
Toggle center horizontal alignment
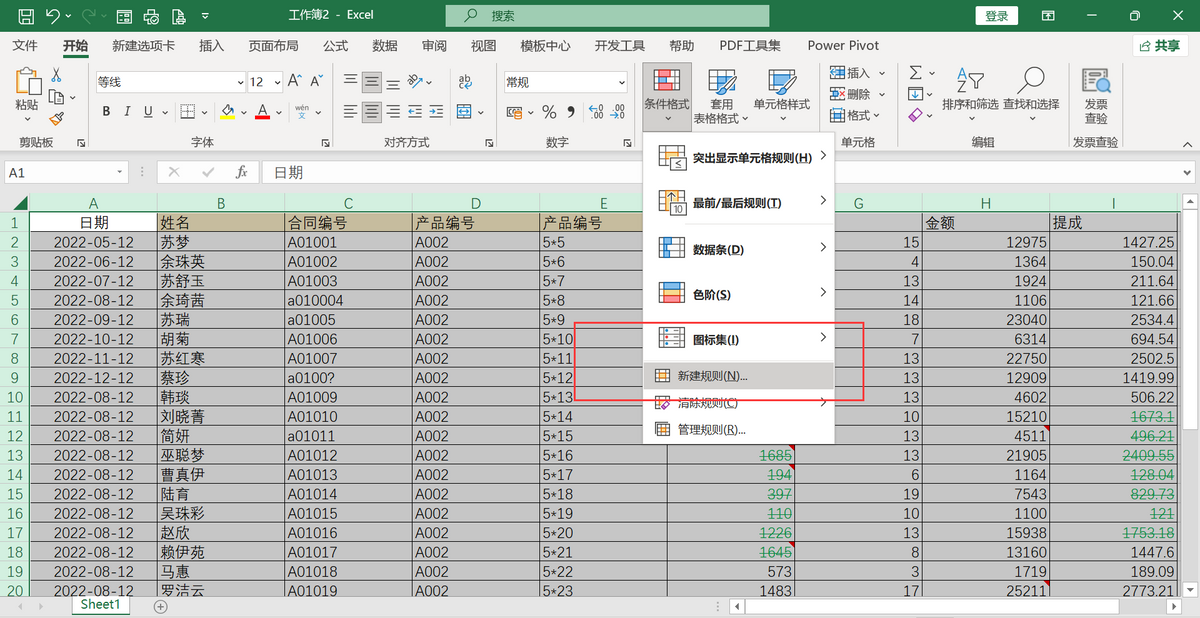pyautogui.click(x=371, y=111)
